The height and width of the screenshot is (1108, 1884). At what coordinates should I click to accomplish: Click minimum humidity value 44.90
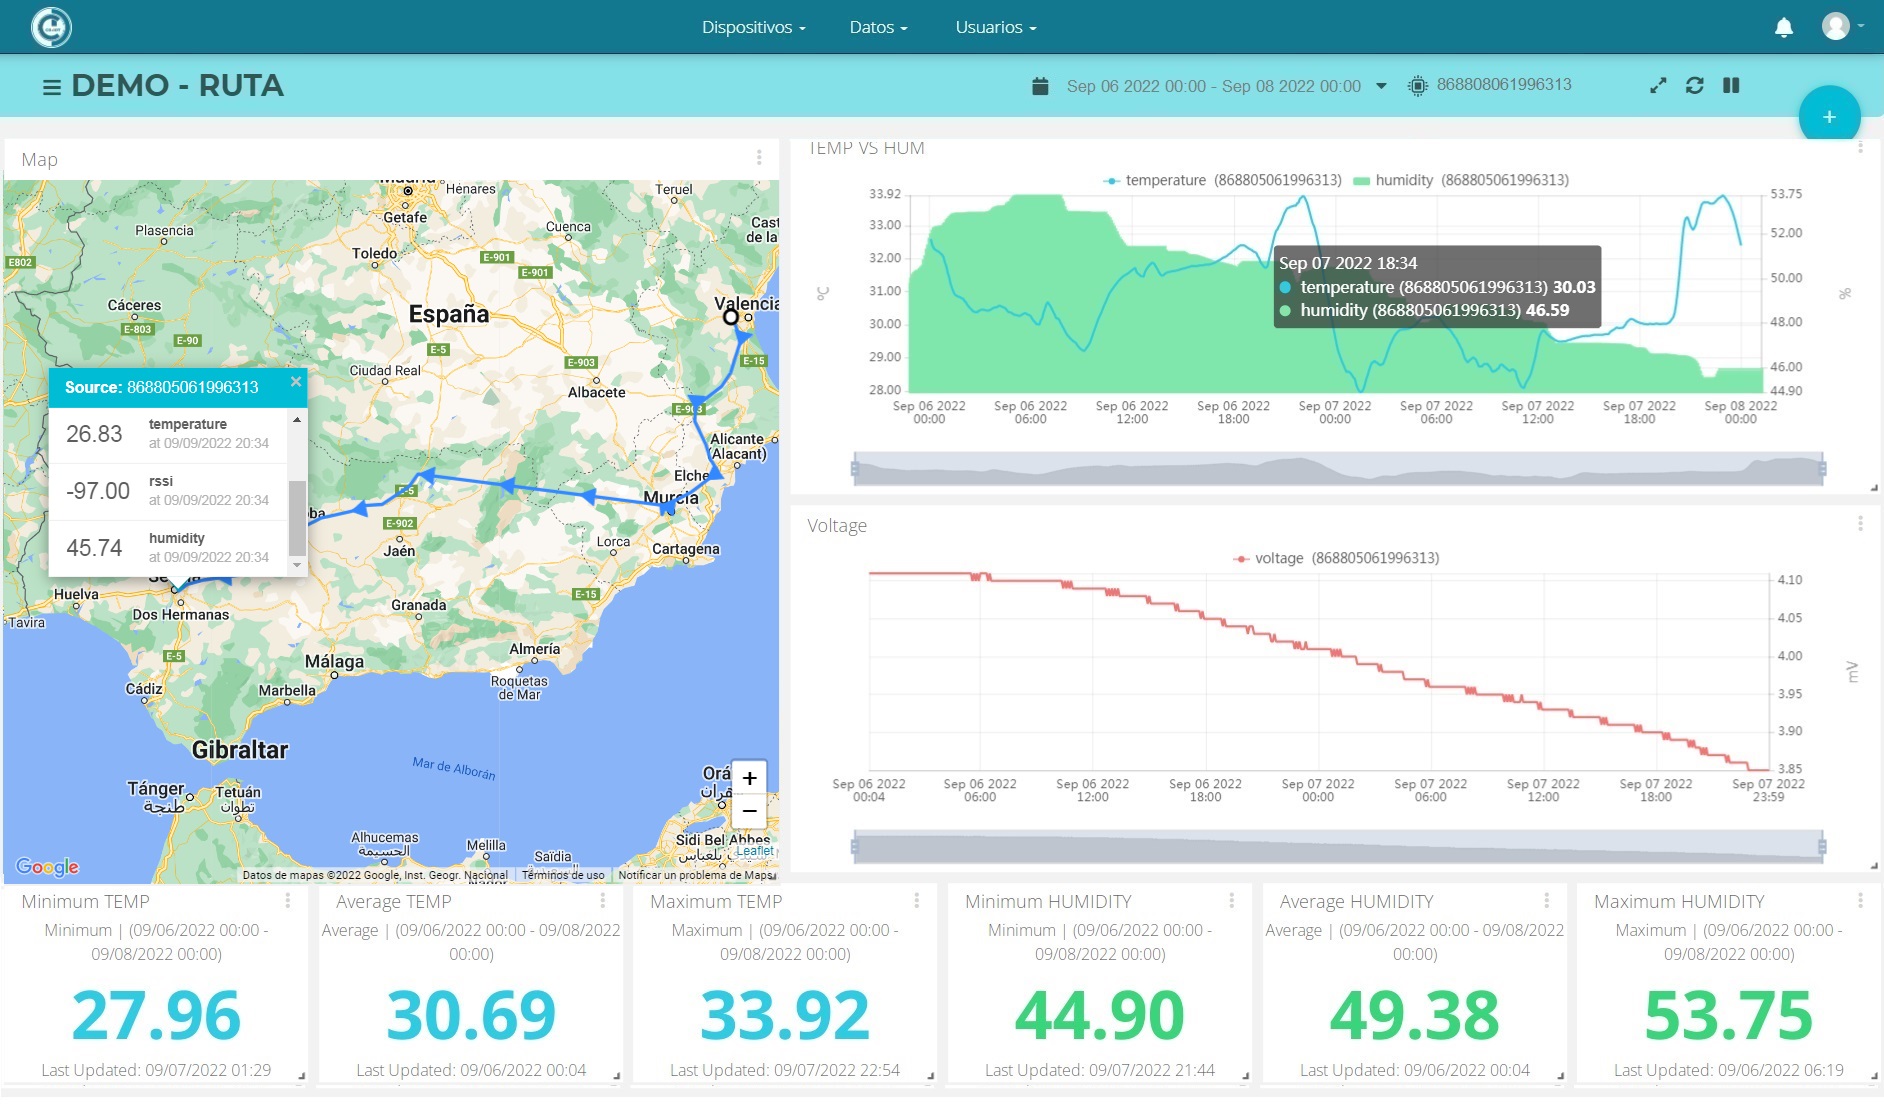tap(1099, 1015)
